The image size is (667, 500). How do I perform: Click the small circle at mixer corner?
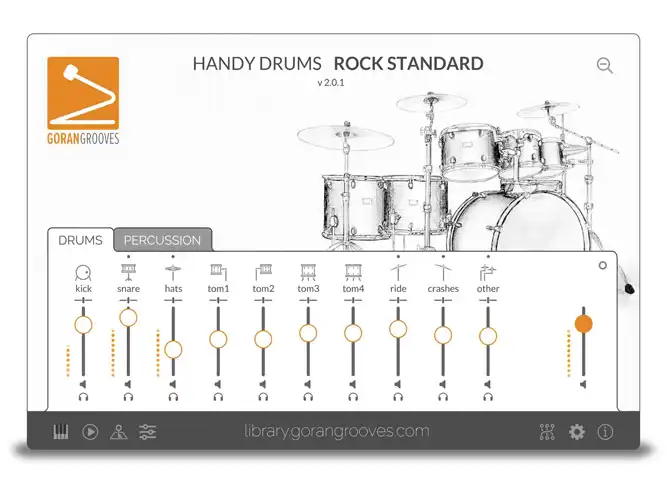coord(602,266)
